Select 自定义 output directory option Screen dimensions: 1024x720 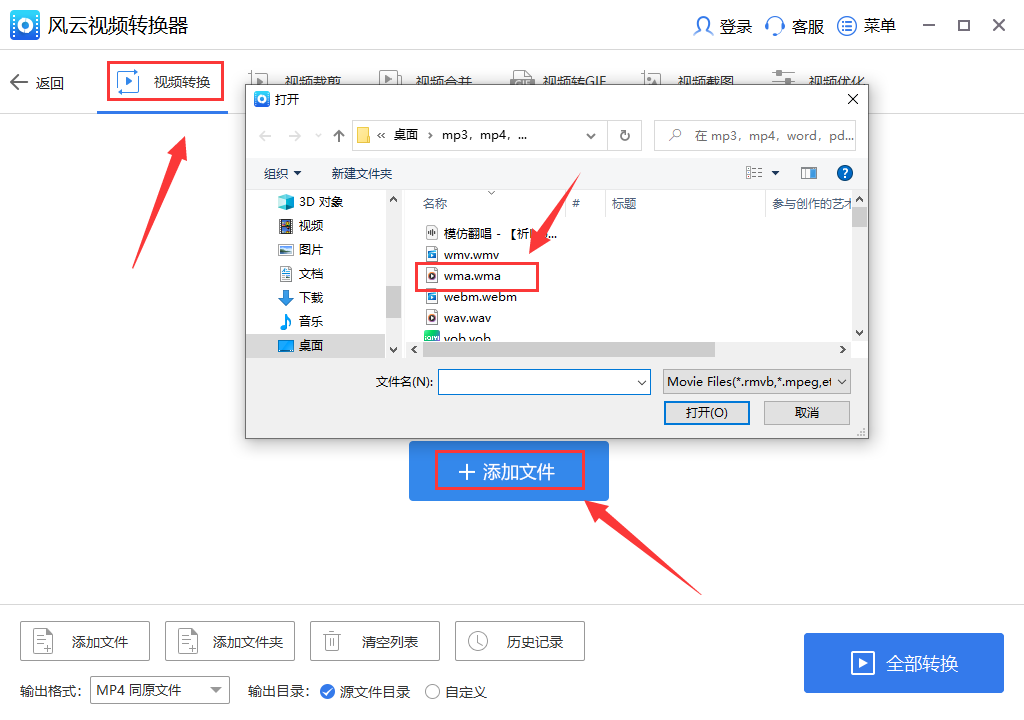pyautogui.click(x=456, y=691)
